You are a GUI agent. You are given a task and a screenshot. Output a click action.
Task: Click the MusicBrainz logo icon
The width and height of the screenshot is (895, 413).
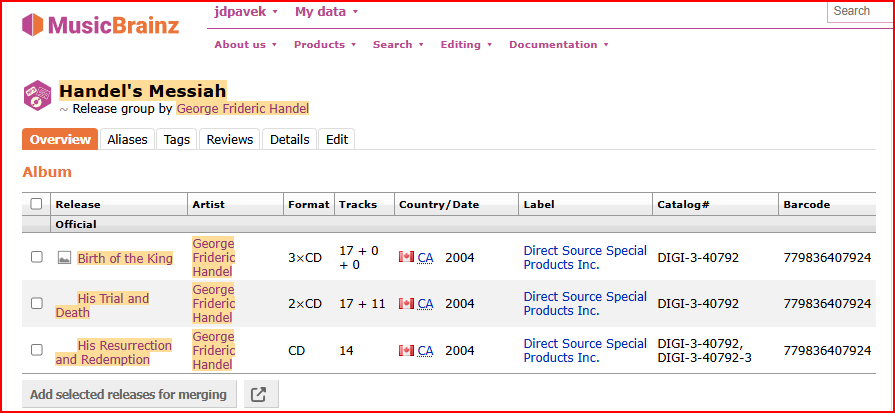coord(34,25)
